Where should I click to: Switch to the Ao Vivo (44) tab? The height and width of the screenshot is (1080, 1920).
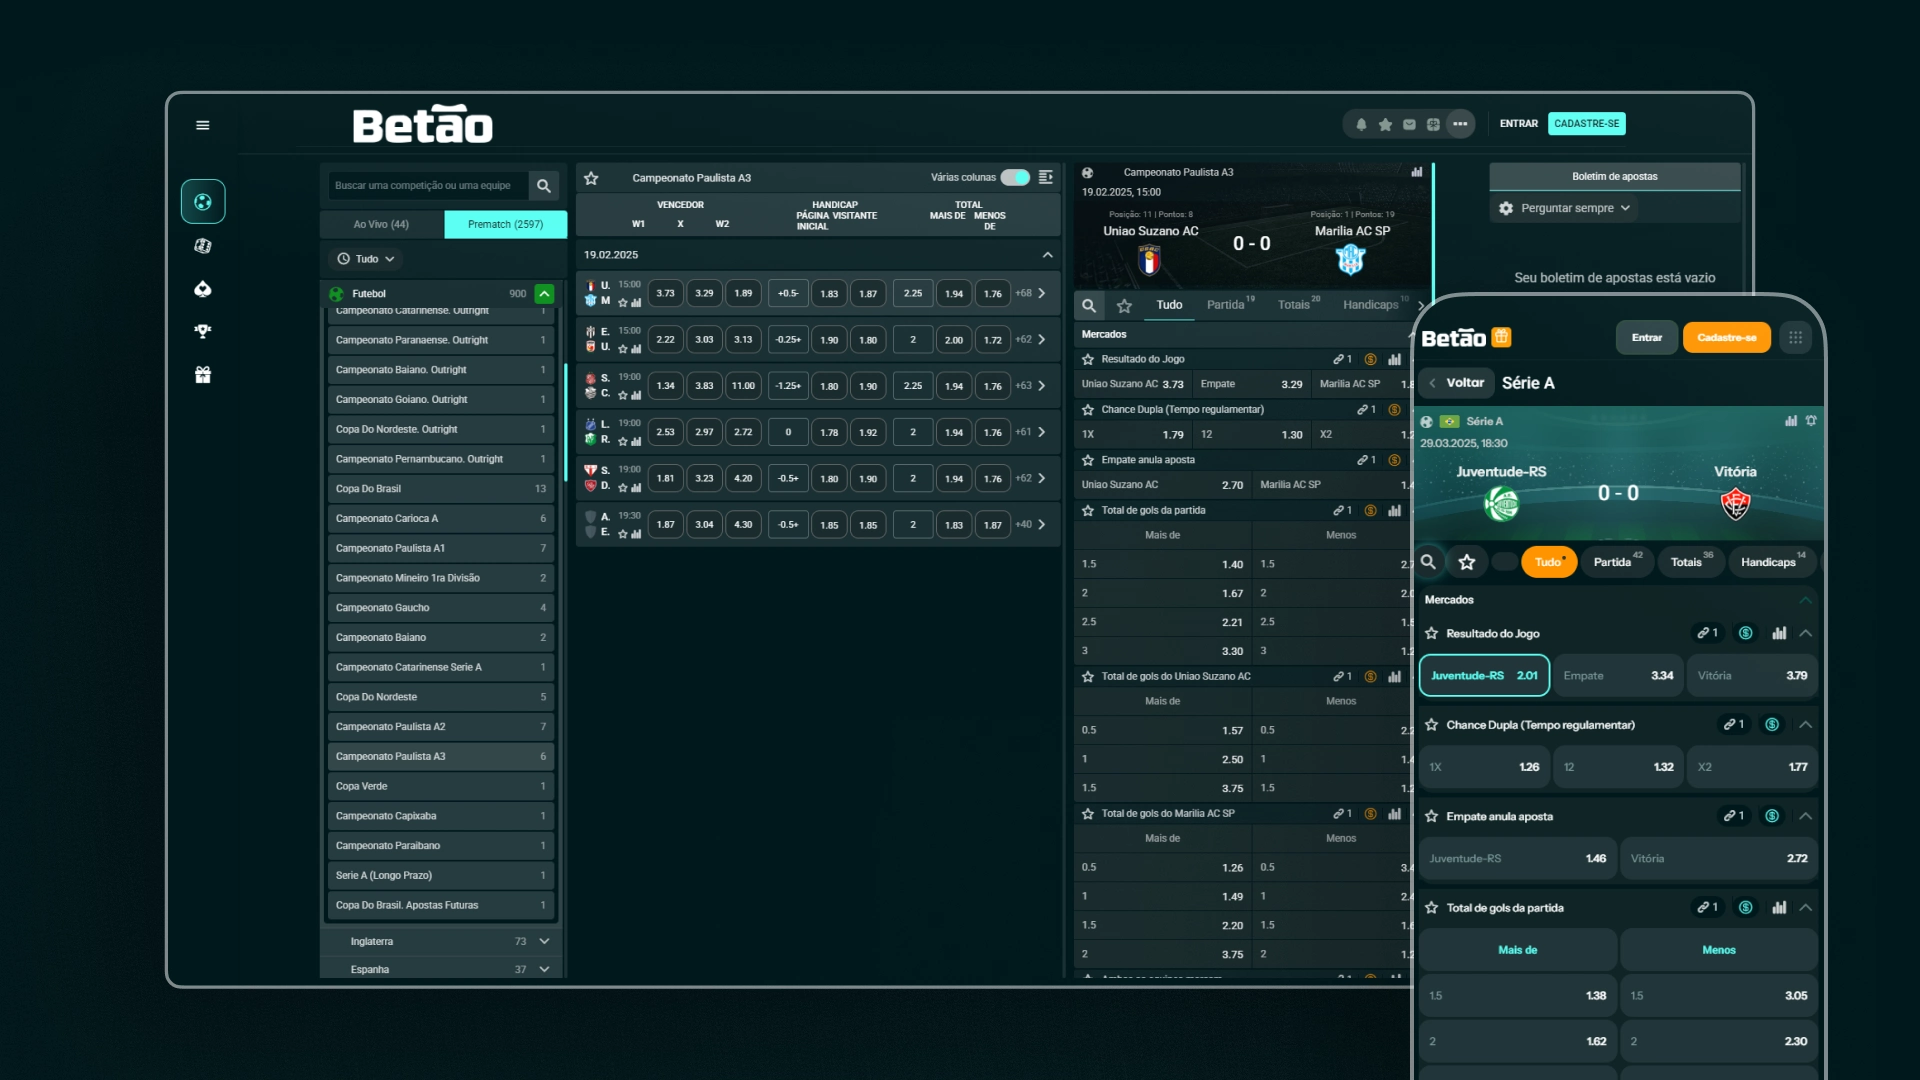381,224
